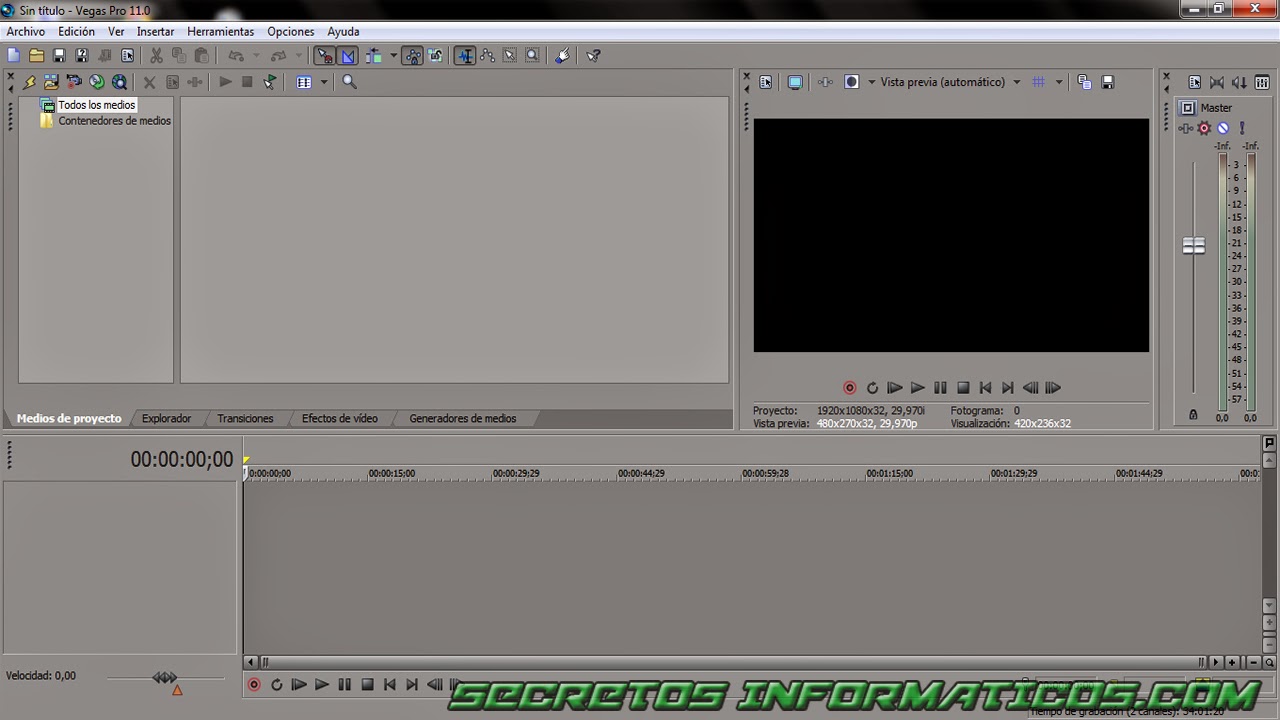Open the media Views dropdown arrow
The height and width of the screenshot is (720, 1280).
(x=323, y=82)
